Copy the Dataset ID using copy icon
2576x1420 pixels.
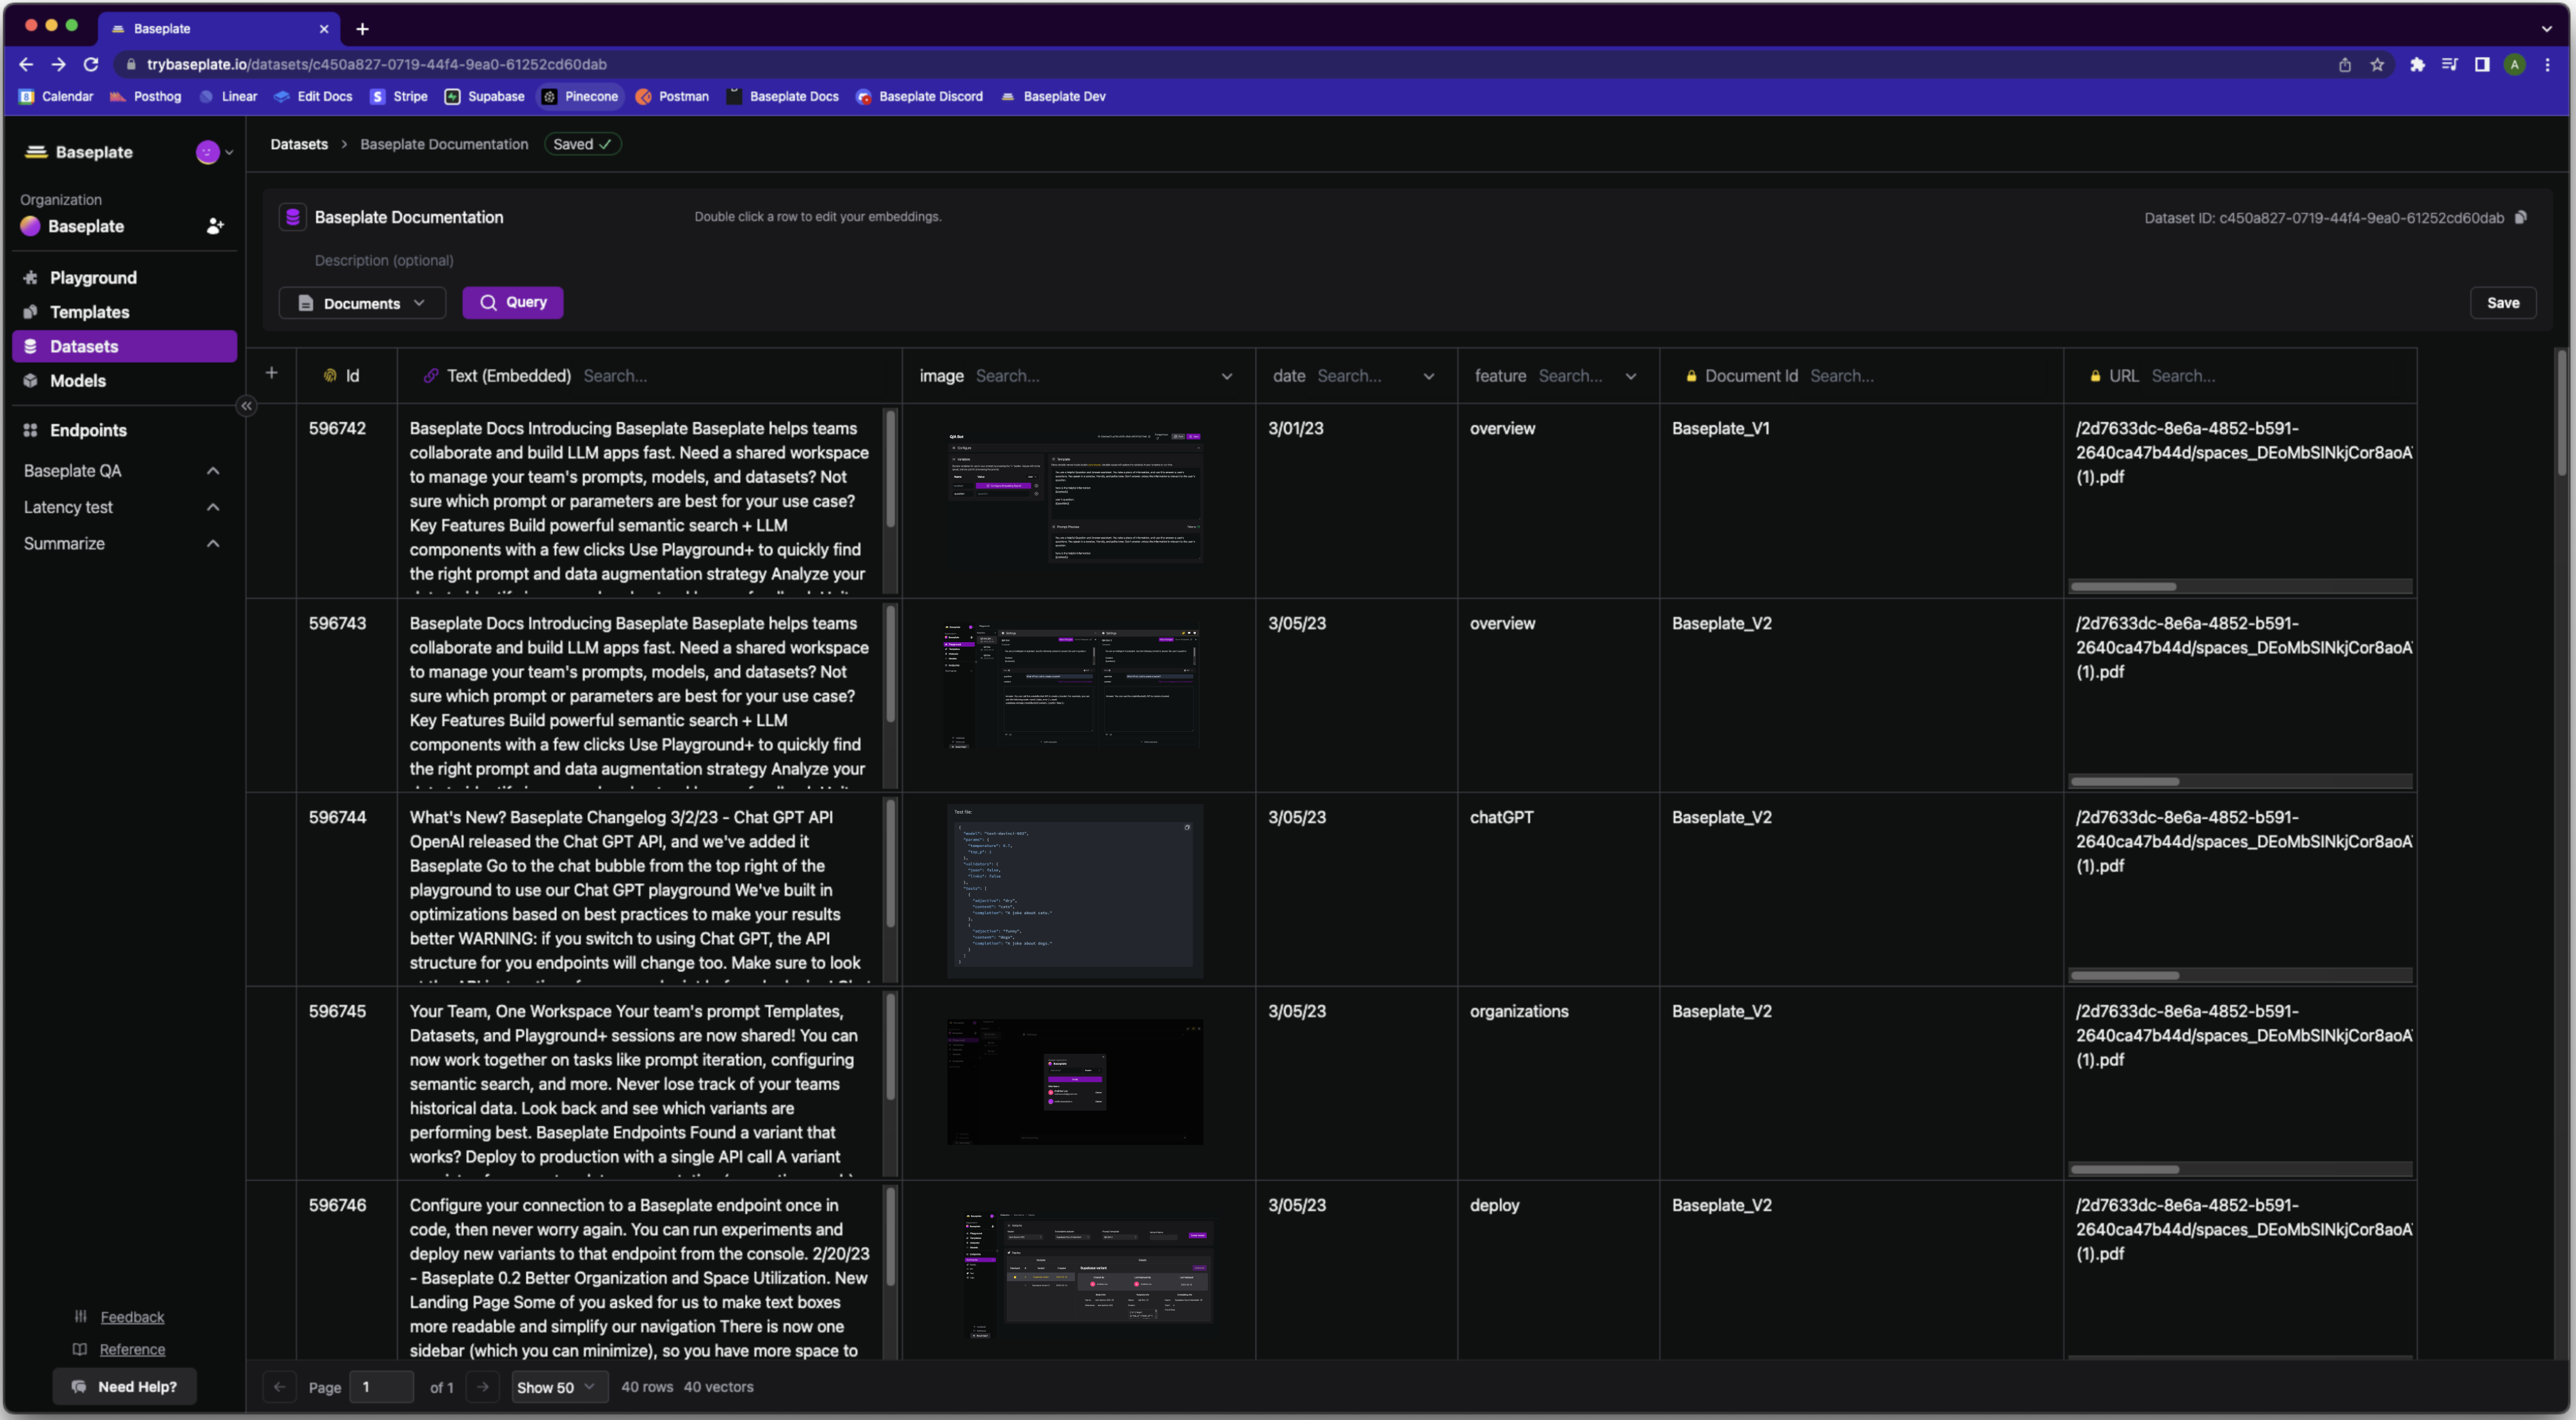click(x=2521, y=217)
